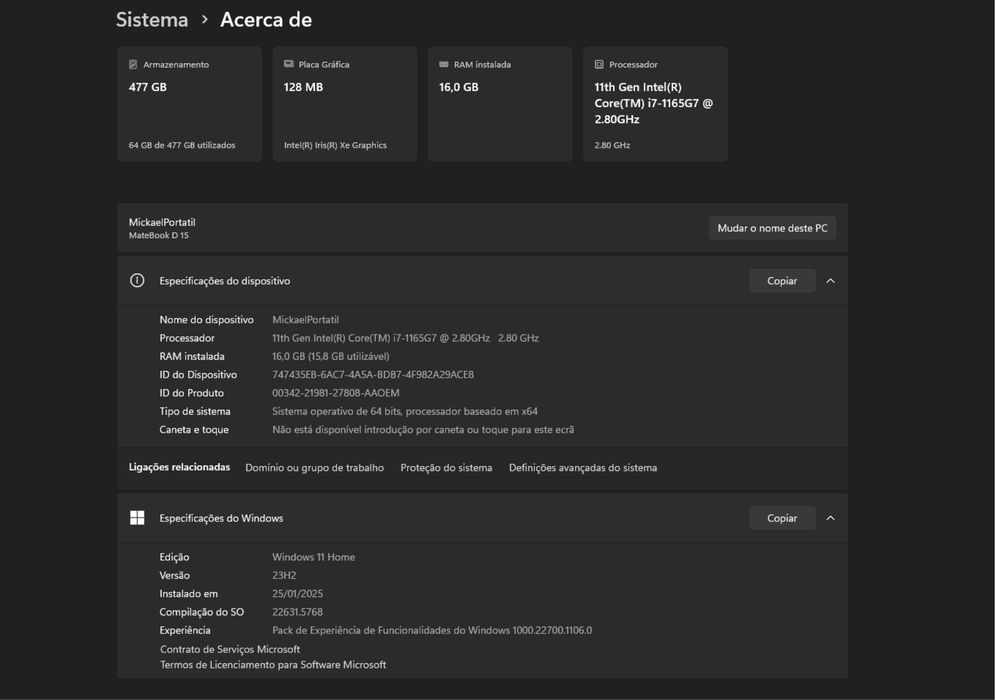Open Proteção do sistema link
Image resolution: width=995 pixels, height=700 pixels.
point(446,468)
